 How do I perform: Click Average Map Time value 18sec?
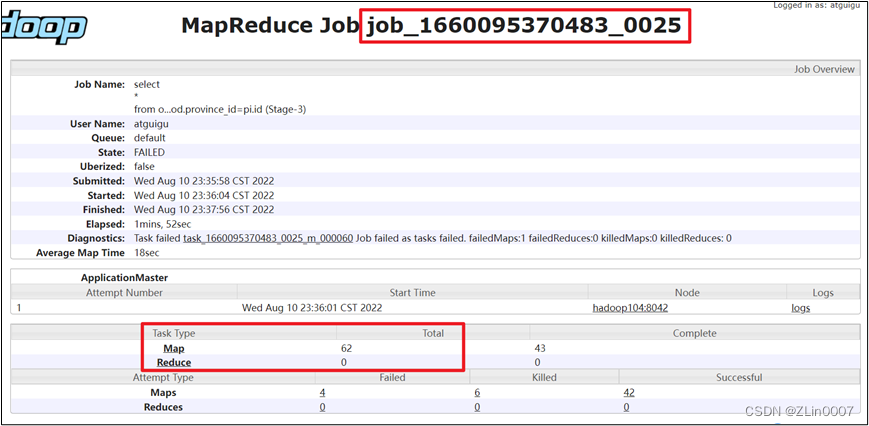click(147, 253)
